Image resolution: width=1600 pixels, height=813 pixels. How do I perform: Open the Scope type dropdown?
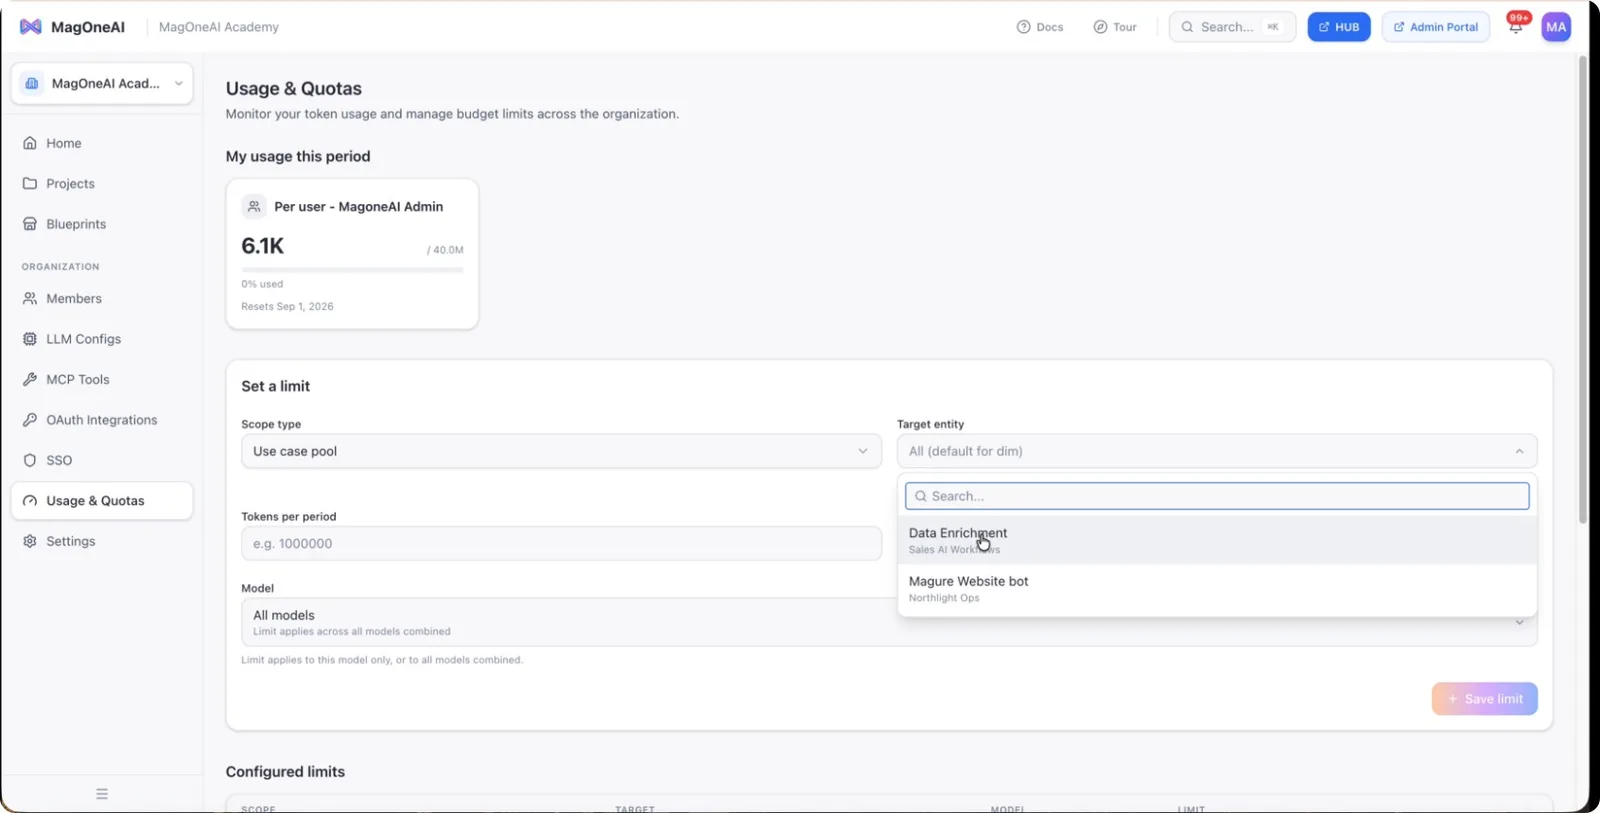561,451
